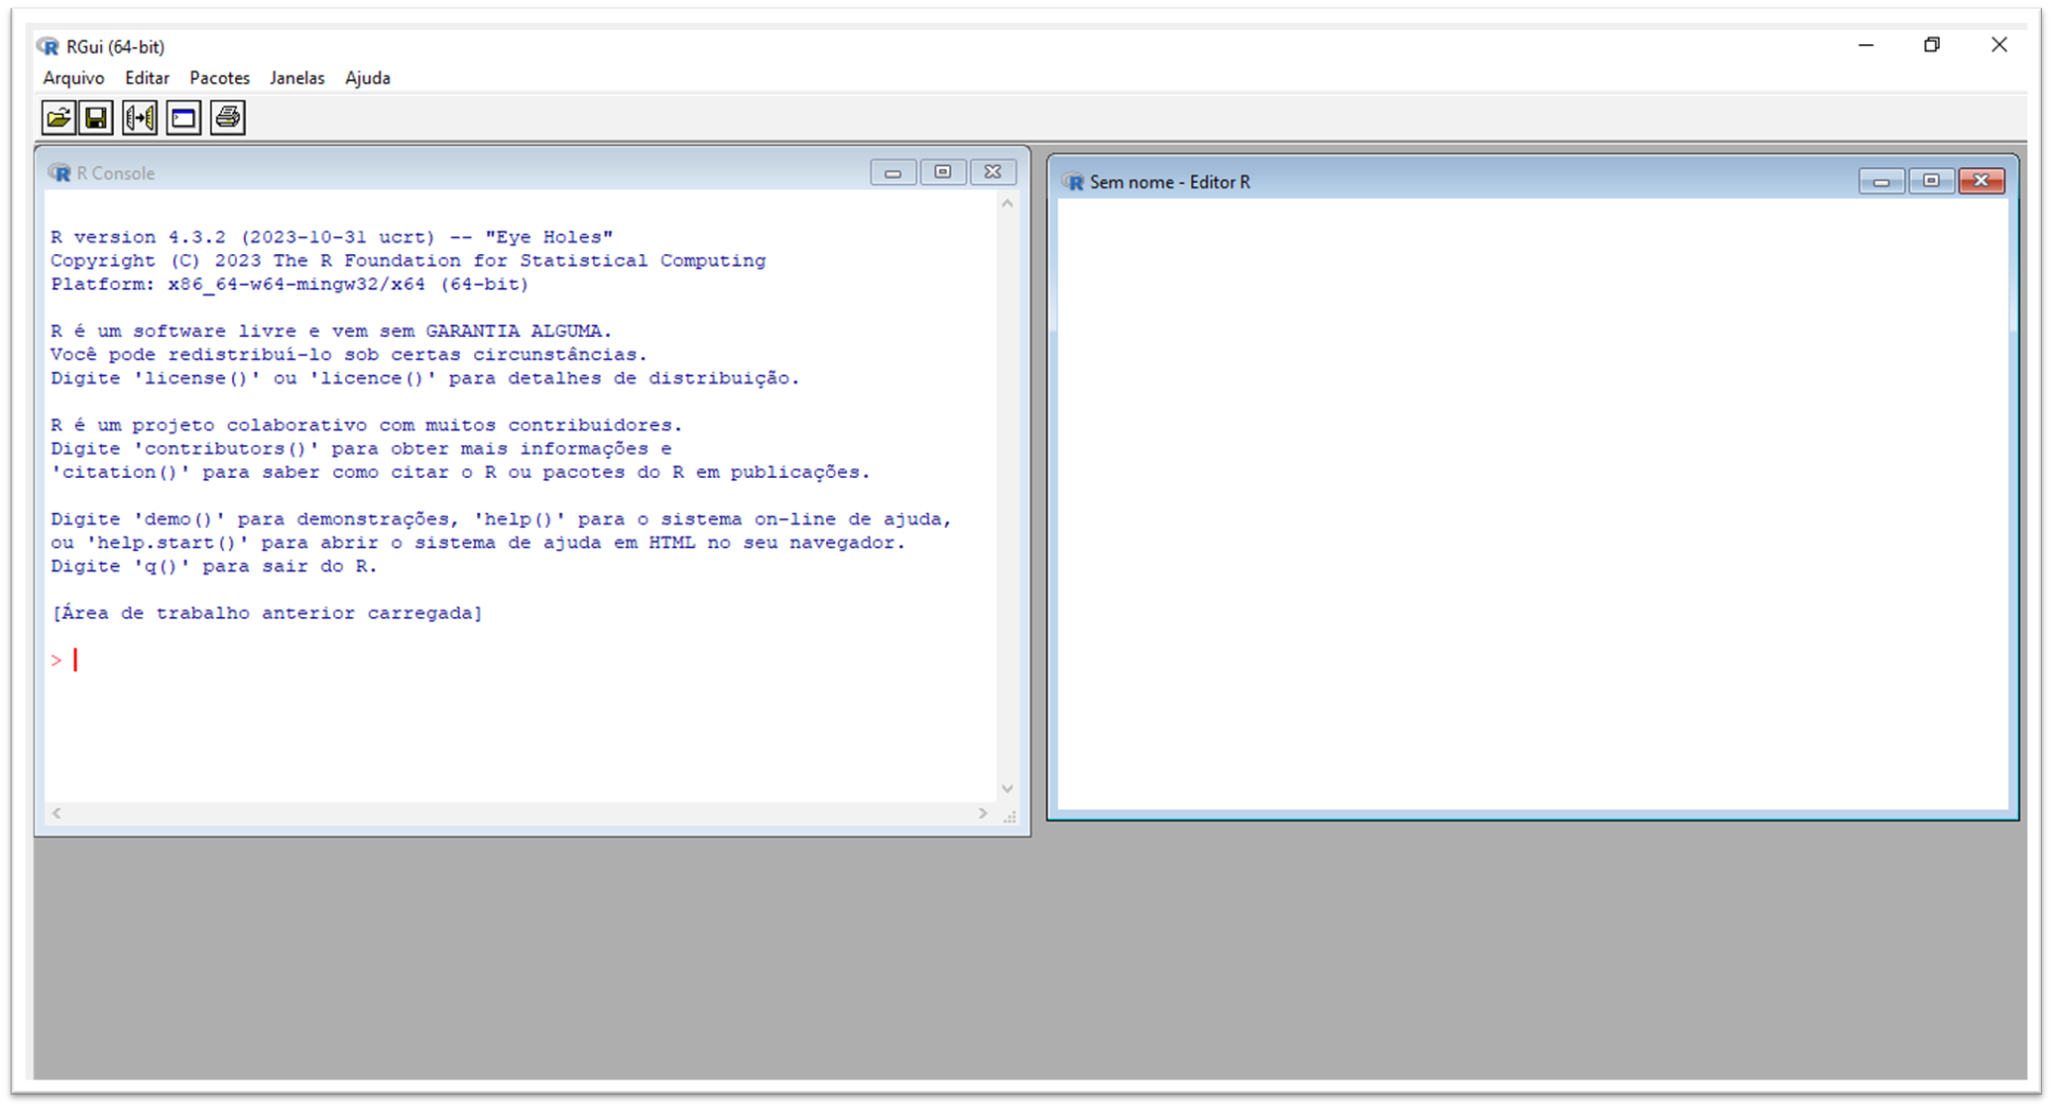The width and height of the screenshot is (2053, 1108).
Task: Maximize the Sem nome Editor R window
Action: [x=1931, y=181]
